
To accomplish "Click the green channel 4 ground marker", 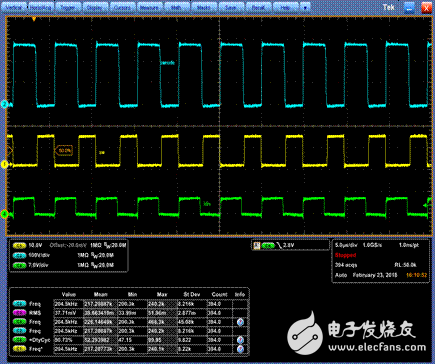I will click(x=4, y=214).
